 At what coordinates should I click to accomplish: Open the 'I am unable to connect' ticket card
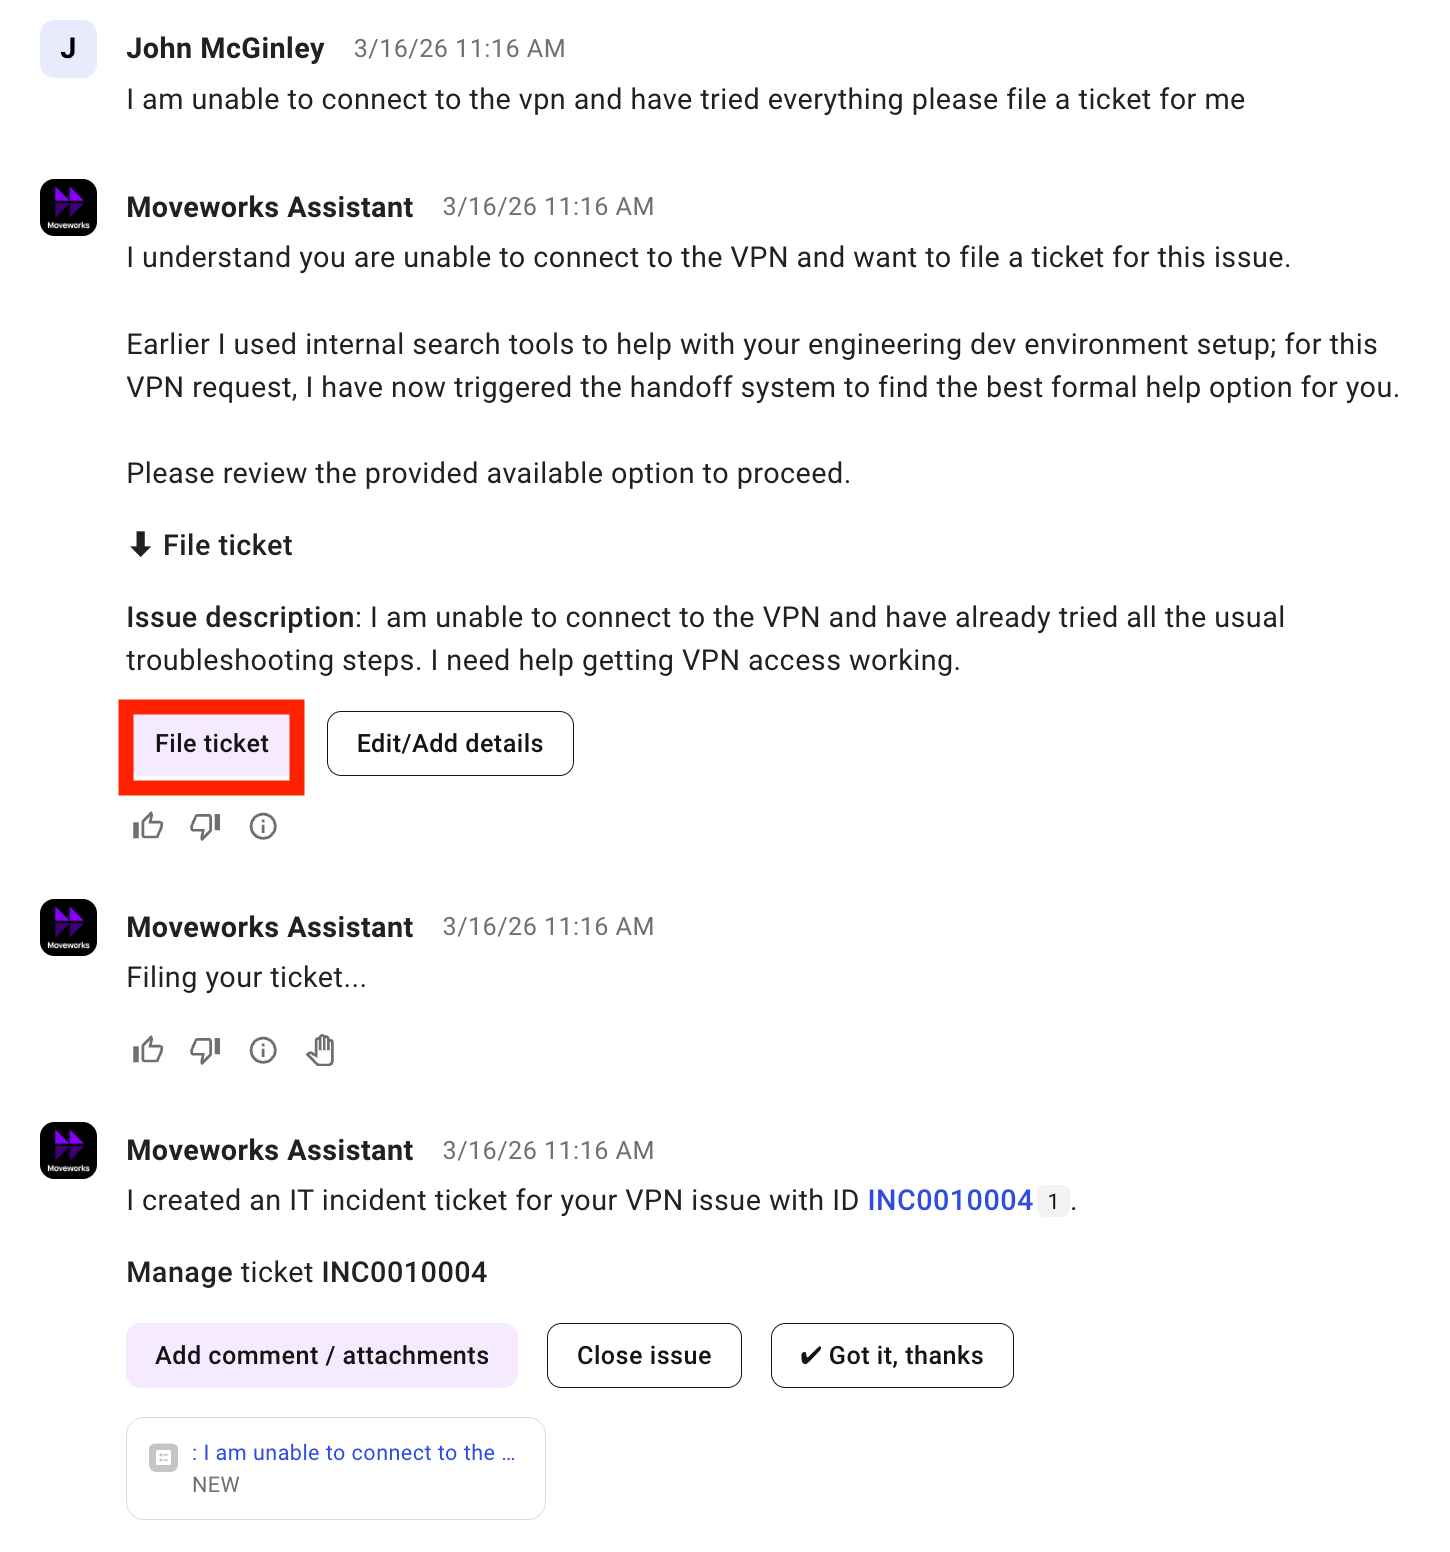(336, 1468)
